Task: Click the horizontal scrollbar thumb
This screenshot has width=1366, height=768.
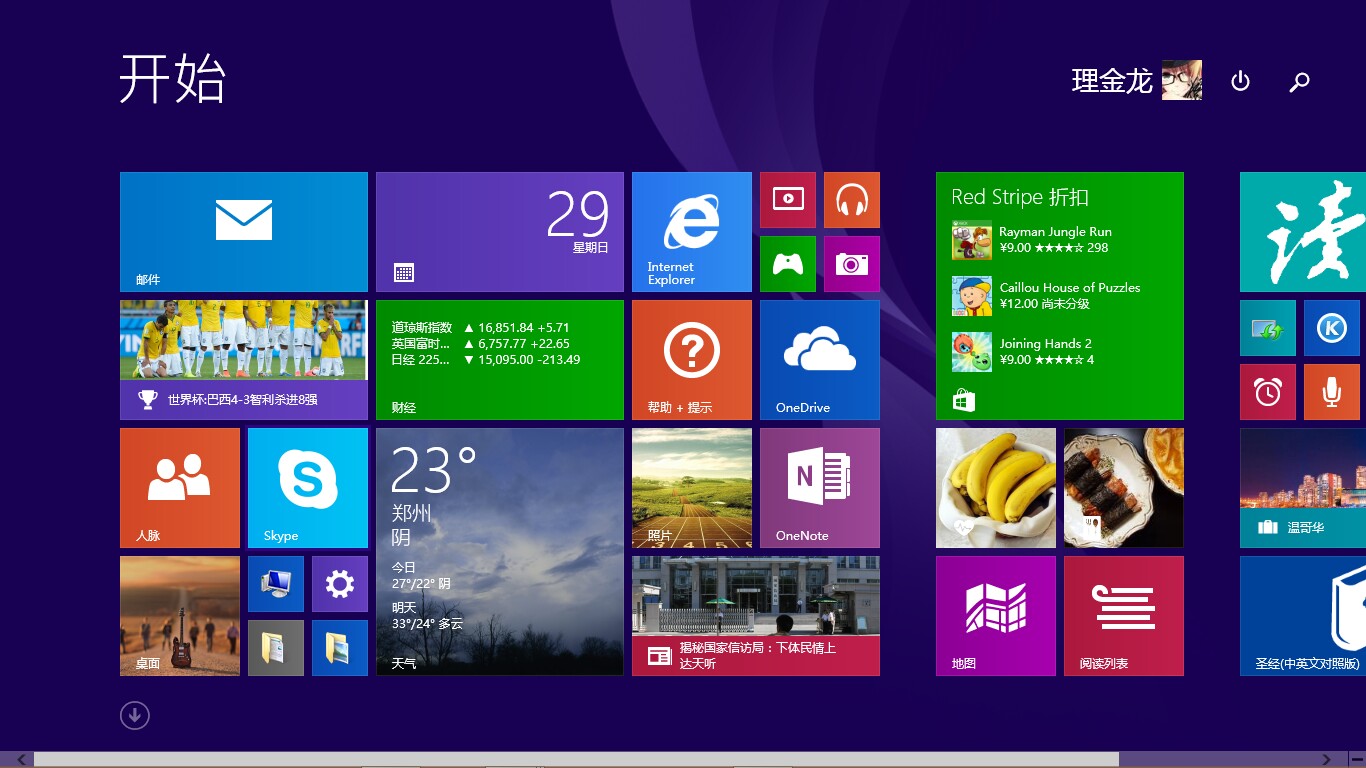Action: (x=576, y=760)
